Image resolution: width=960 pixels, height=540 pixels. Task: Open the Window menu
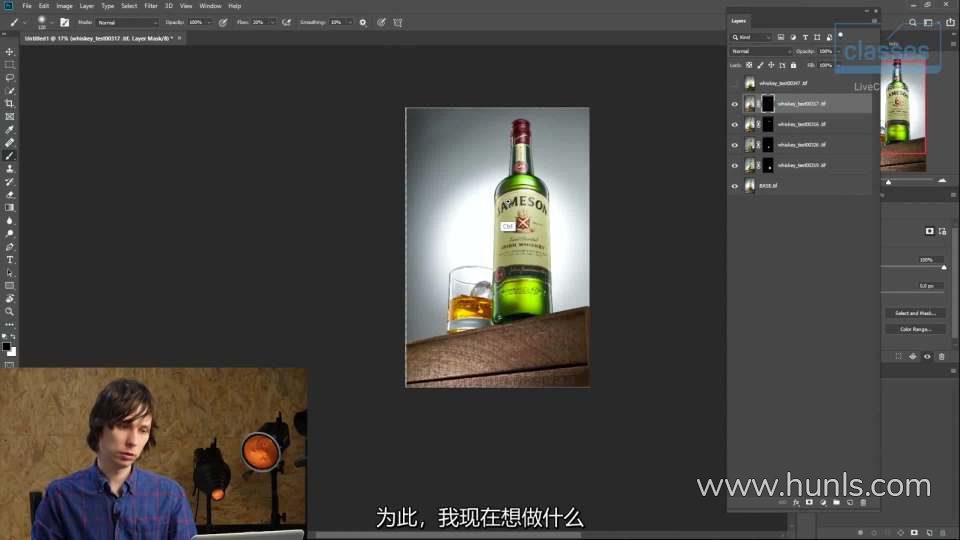[210, 6]
